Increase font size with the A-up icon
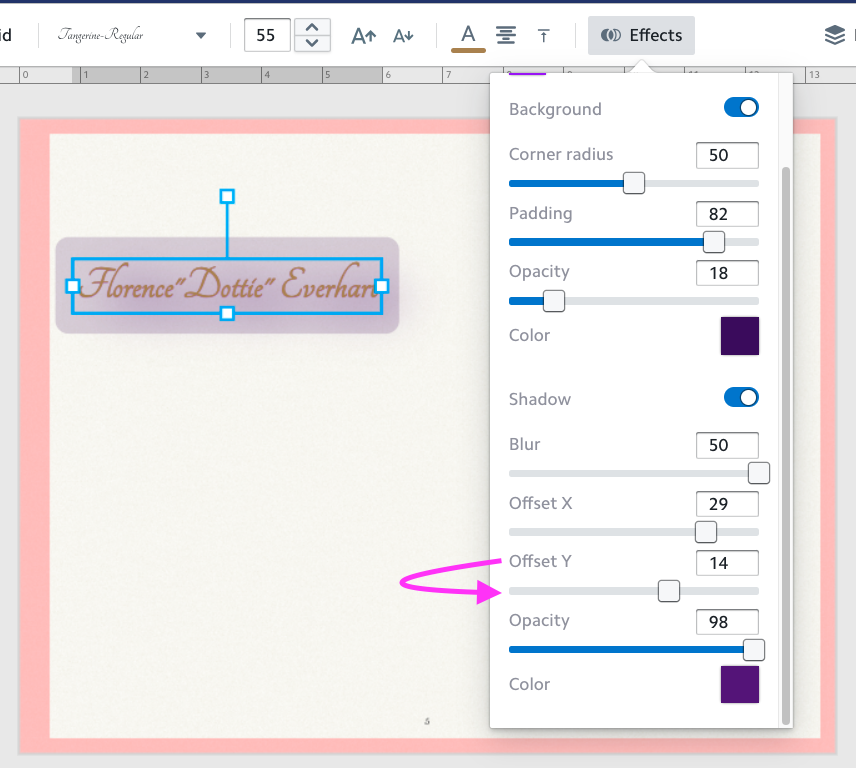 [364, 36]
